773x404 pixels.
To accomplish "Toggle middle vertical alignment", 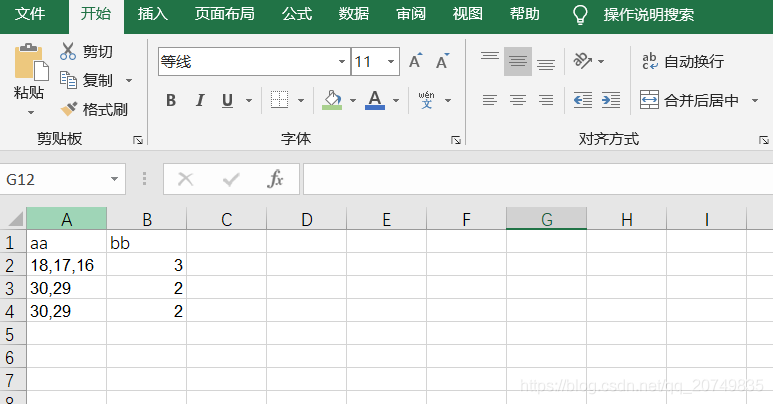I will pos(518,61).
